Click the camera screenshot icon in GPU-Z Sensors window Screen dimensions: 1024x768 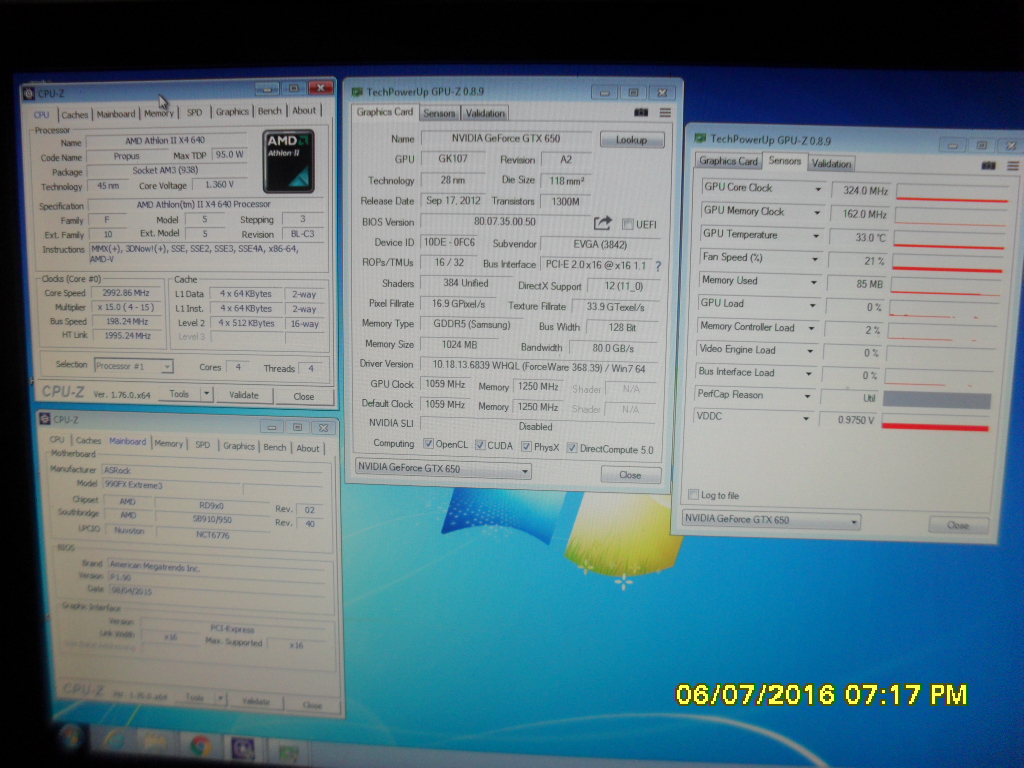(x=988, y=165)
